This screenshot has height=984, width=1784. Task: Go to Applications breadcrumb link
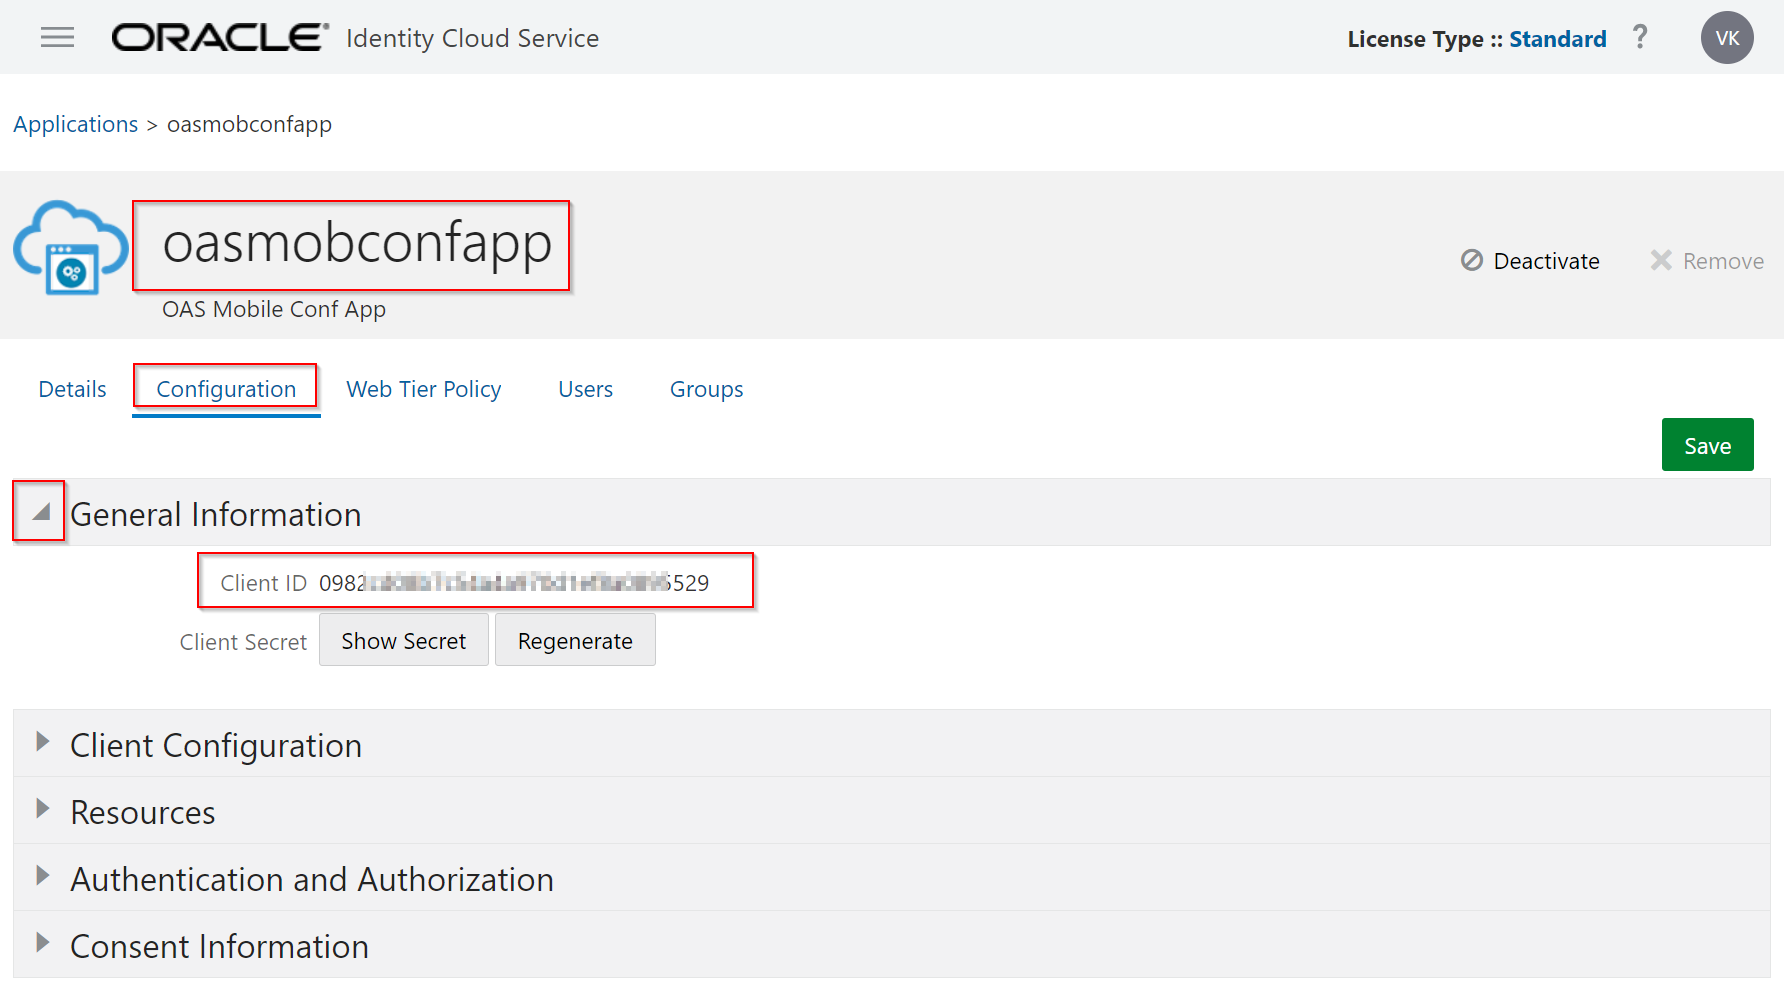(x=76, y=124)
